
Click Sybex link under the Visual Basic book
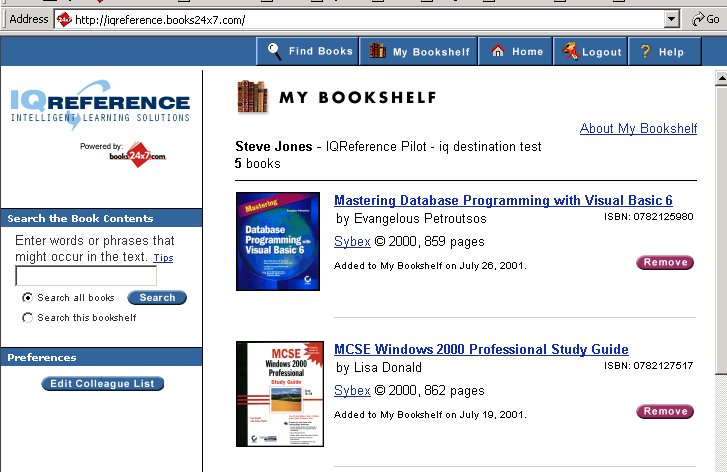[352, 242]
